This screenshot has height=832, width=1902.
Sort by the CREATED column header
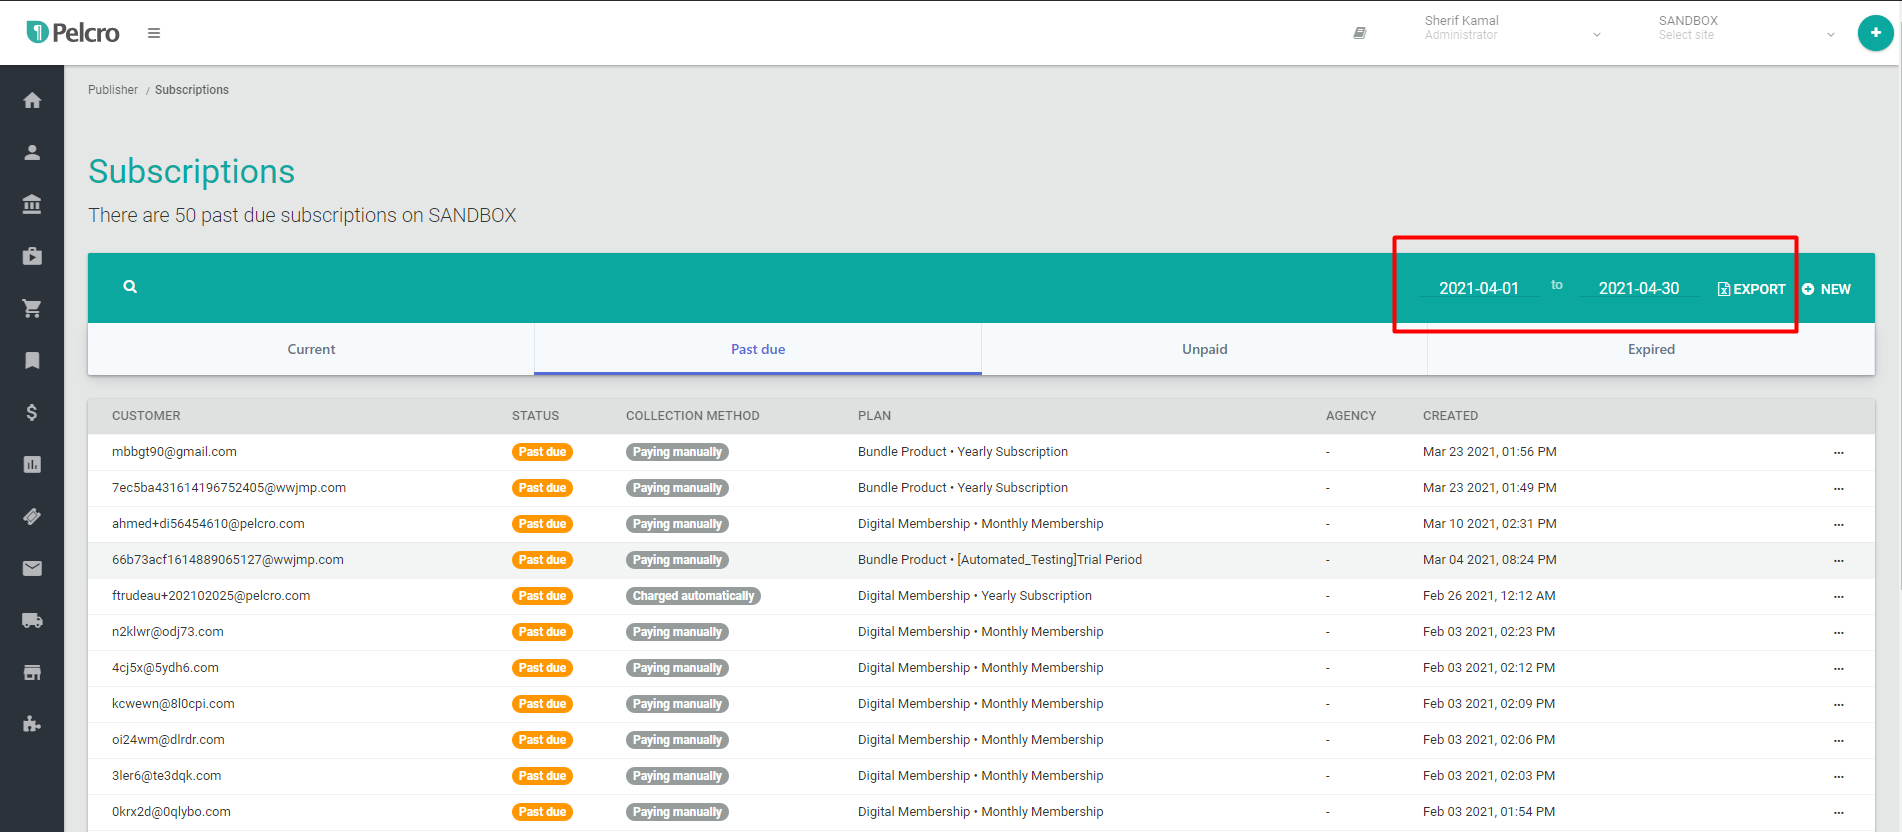click(1450, 416)
